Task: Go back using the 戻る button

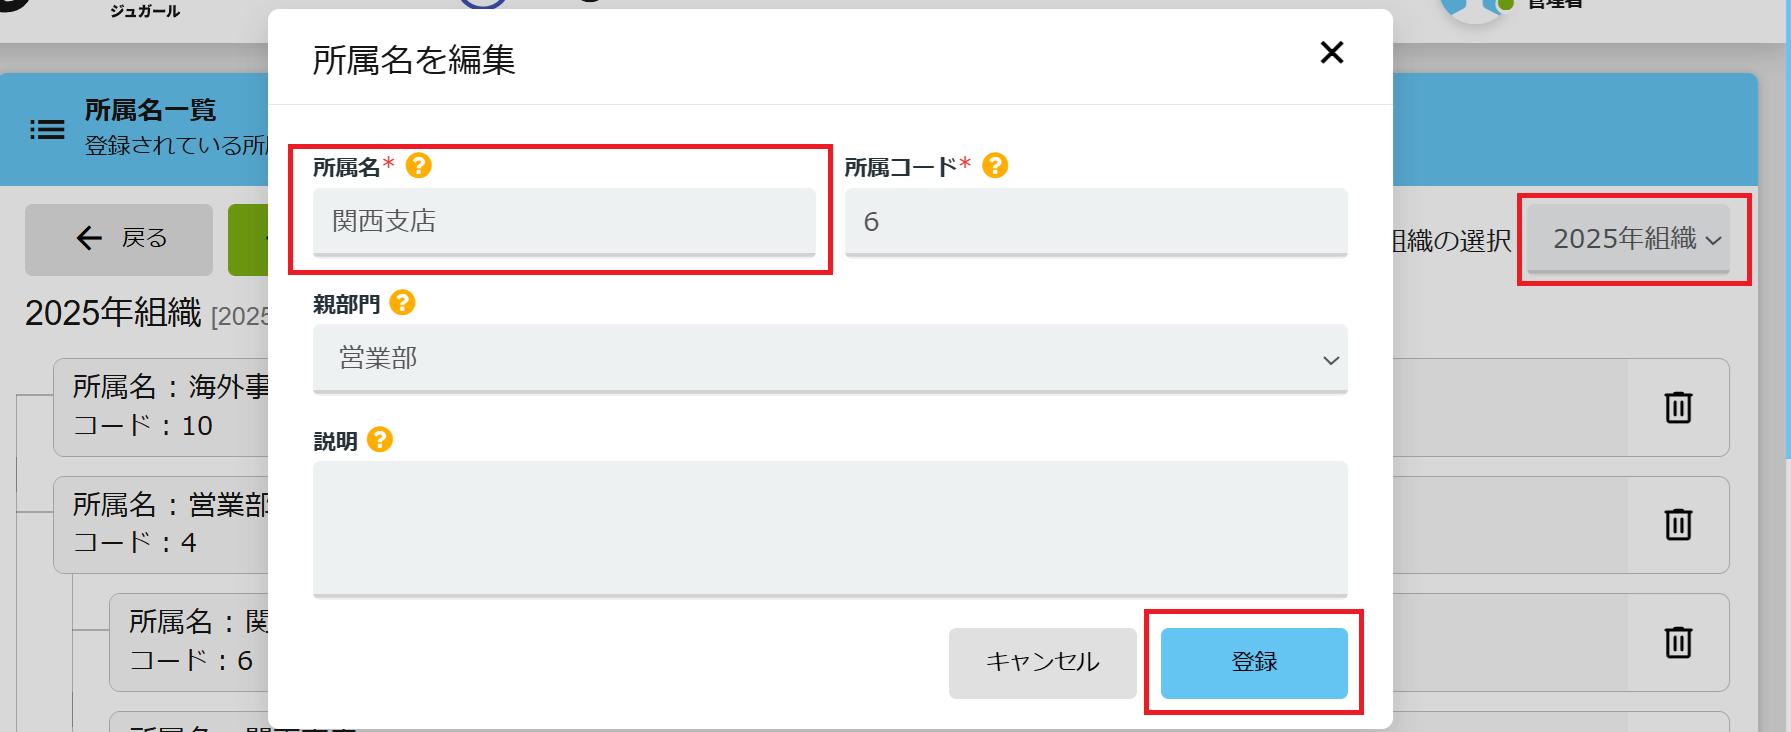Action: (x=119, y=239)
